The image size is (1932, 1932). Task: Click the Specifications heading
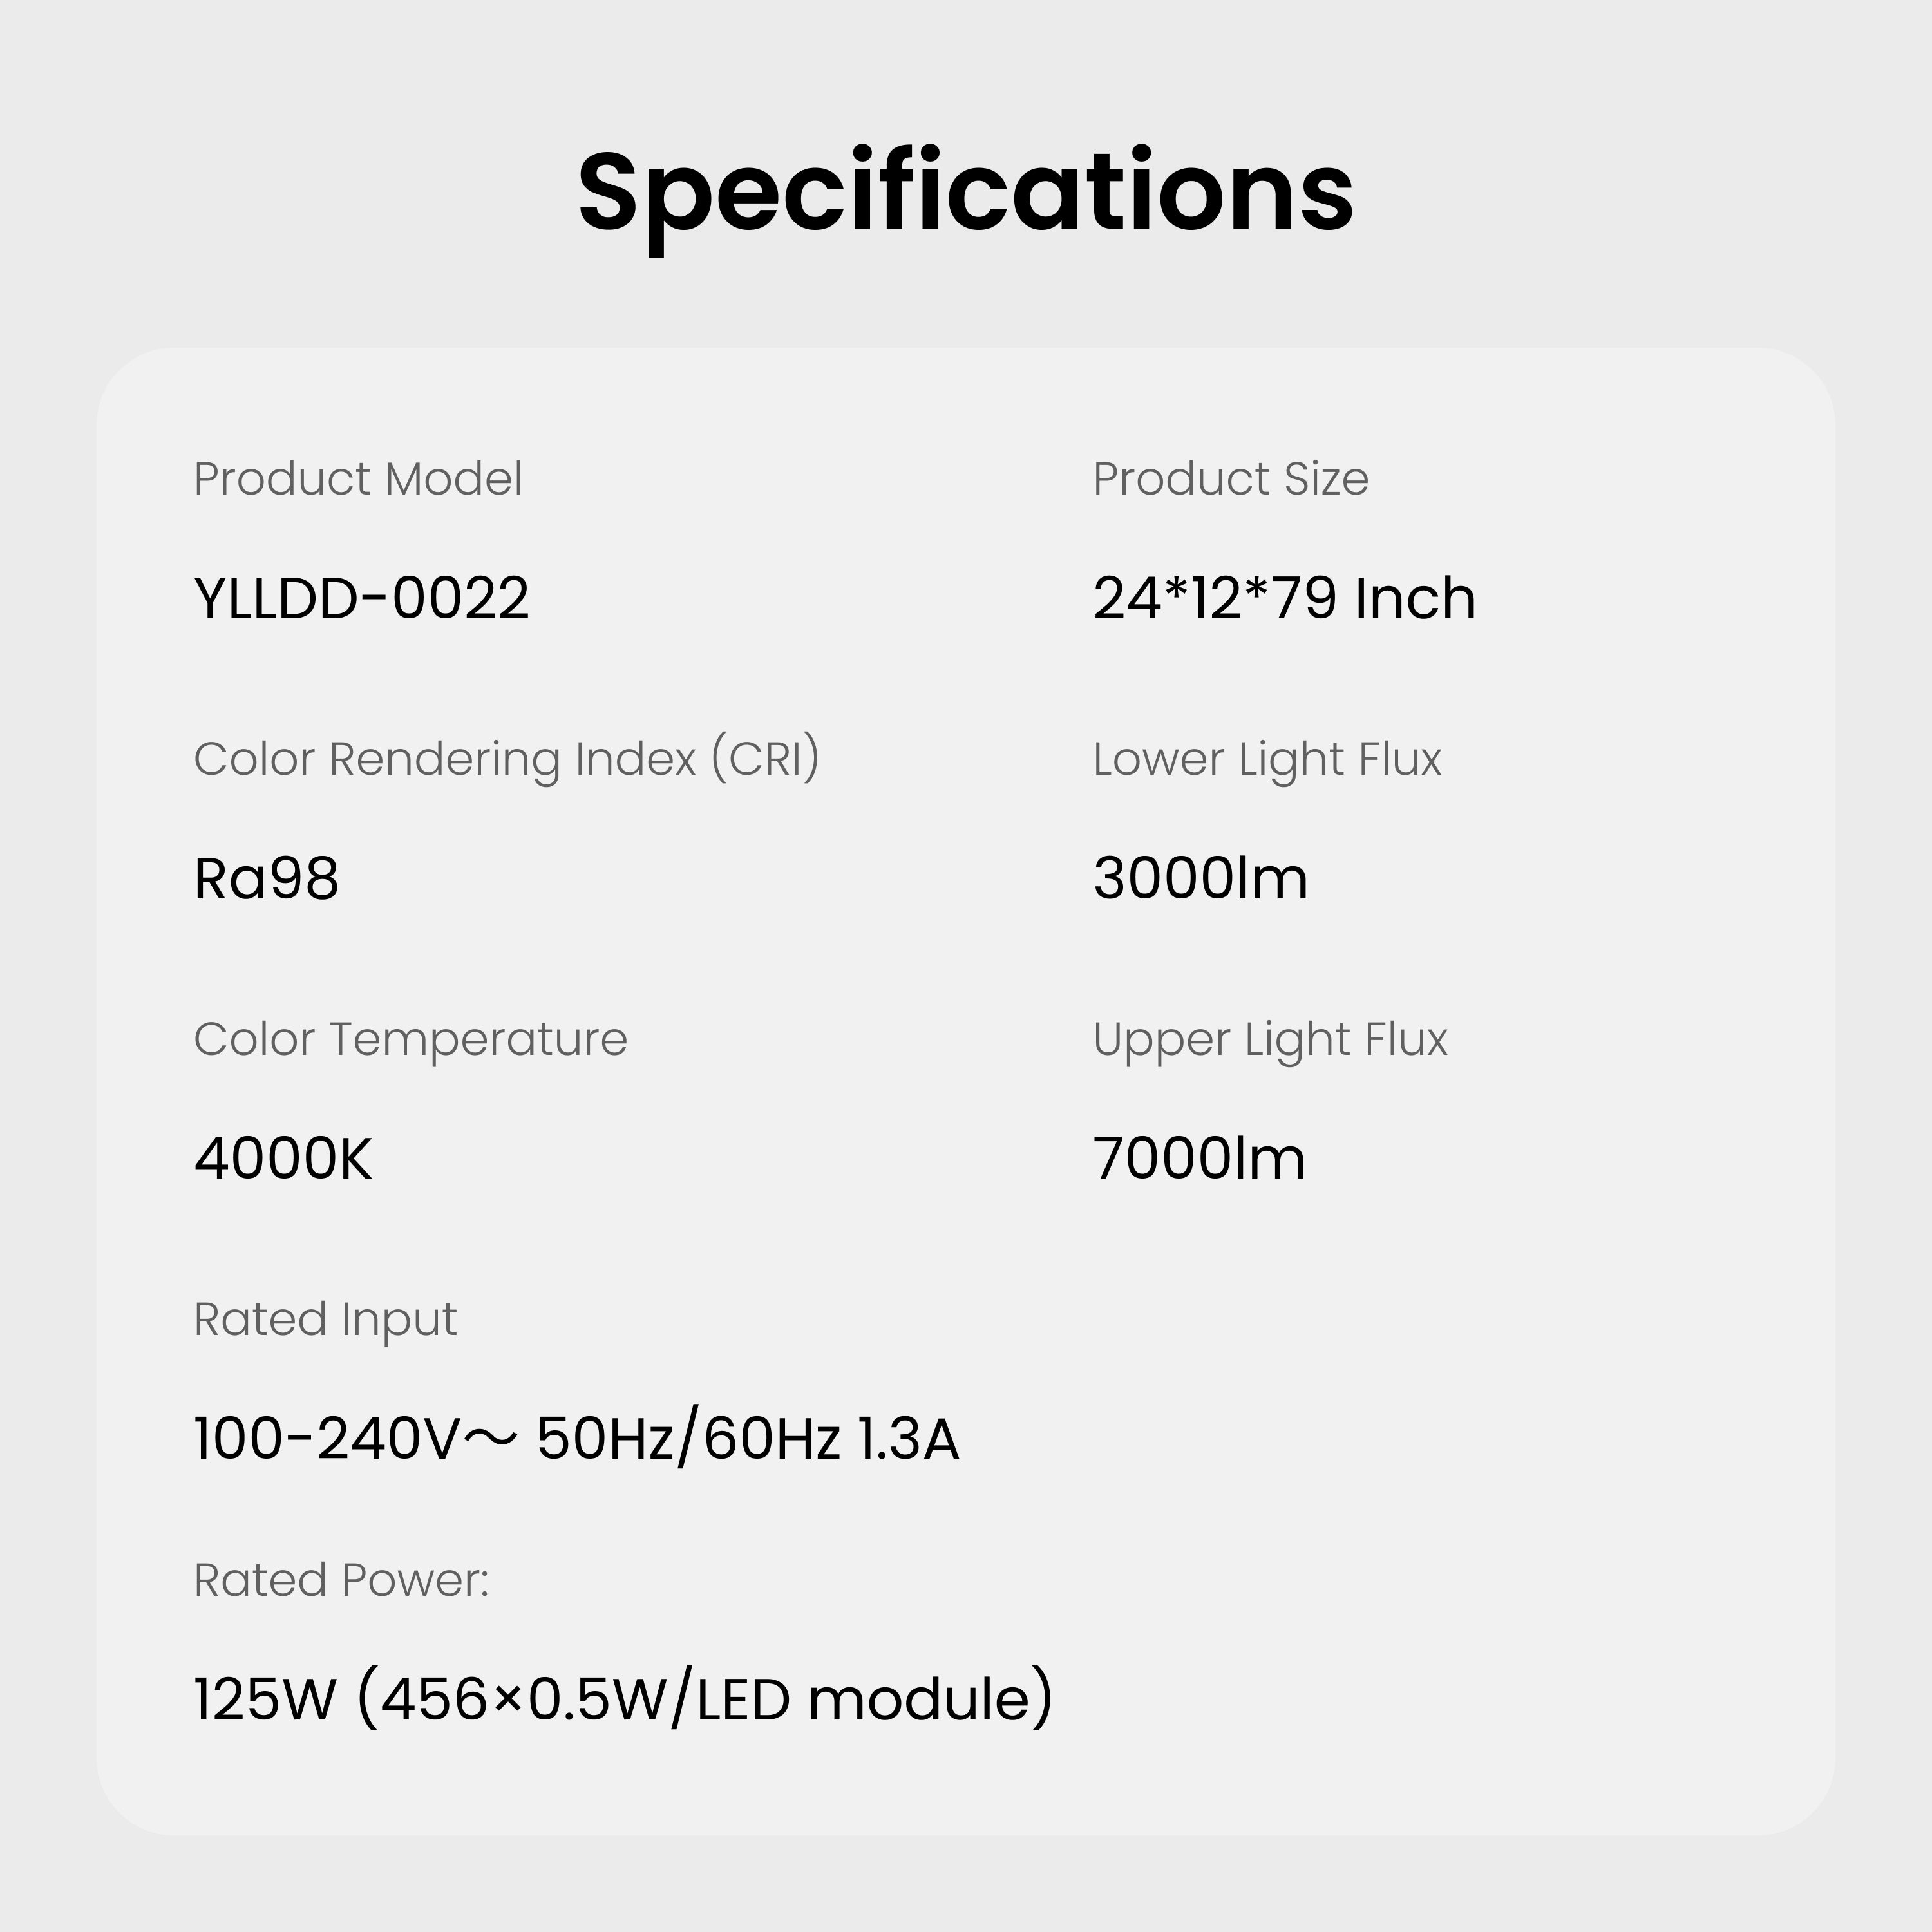(965, 192)
